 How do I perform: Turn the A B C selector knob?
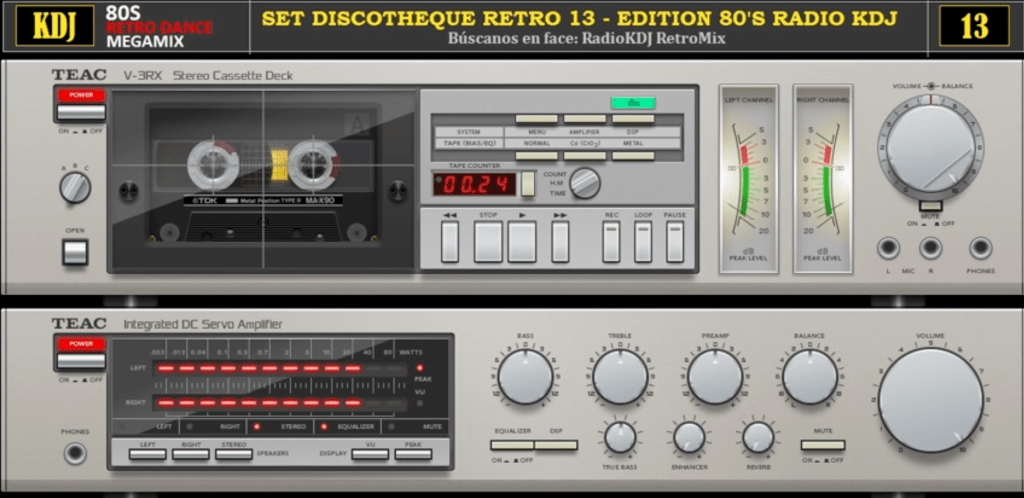(x=75, y=188)
